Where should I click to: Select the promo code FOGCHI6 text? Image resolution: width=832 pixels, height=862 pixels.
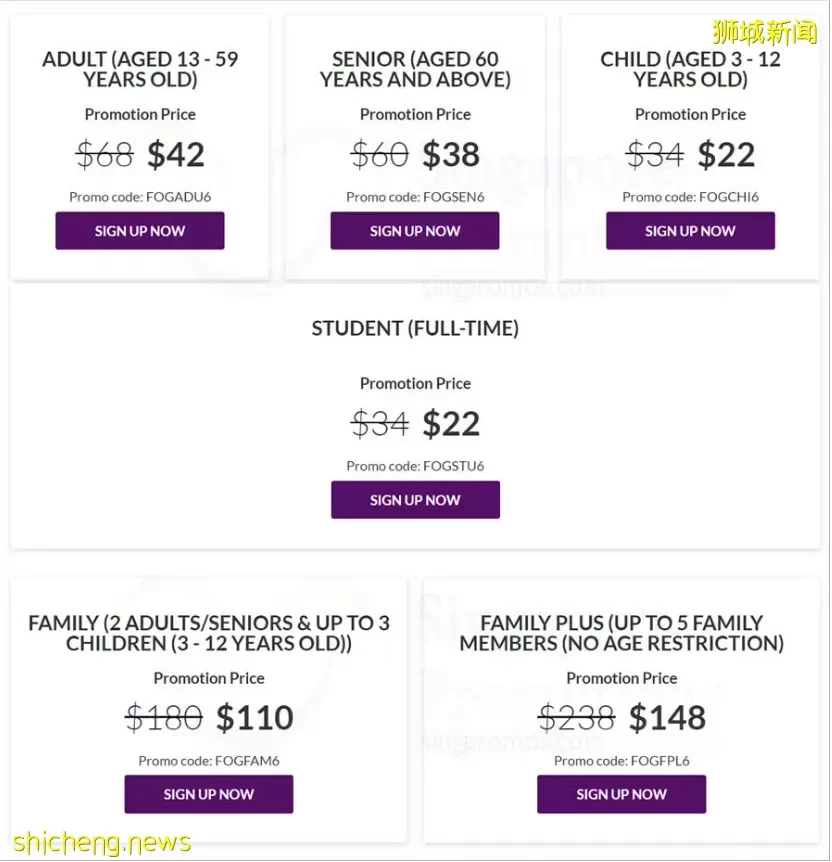coord(729,197)
